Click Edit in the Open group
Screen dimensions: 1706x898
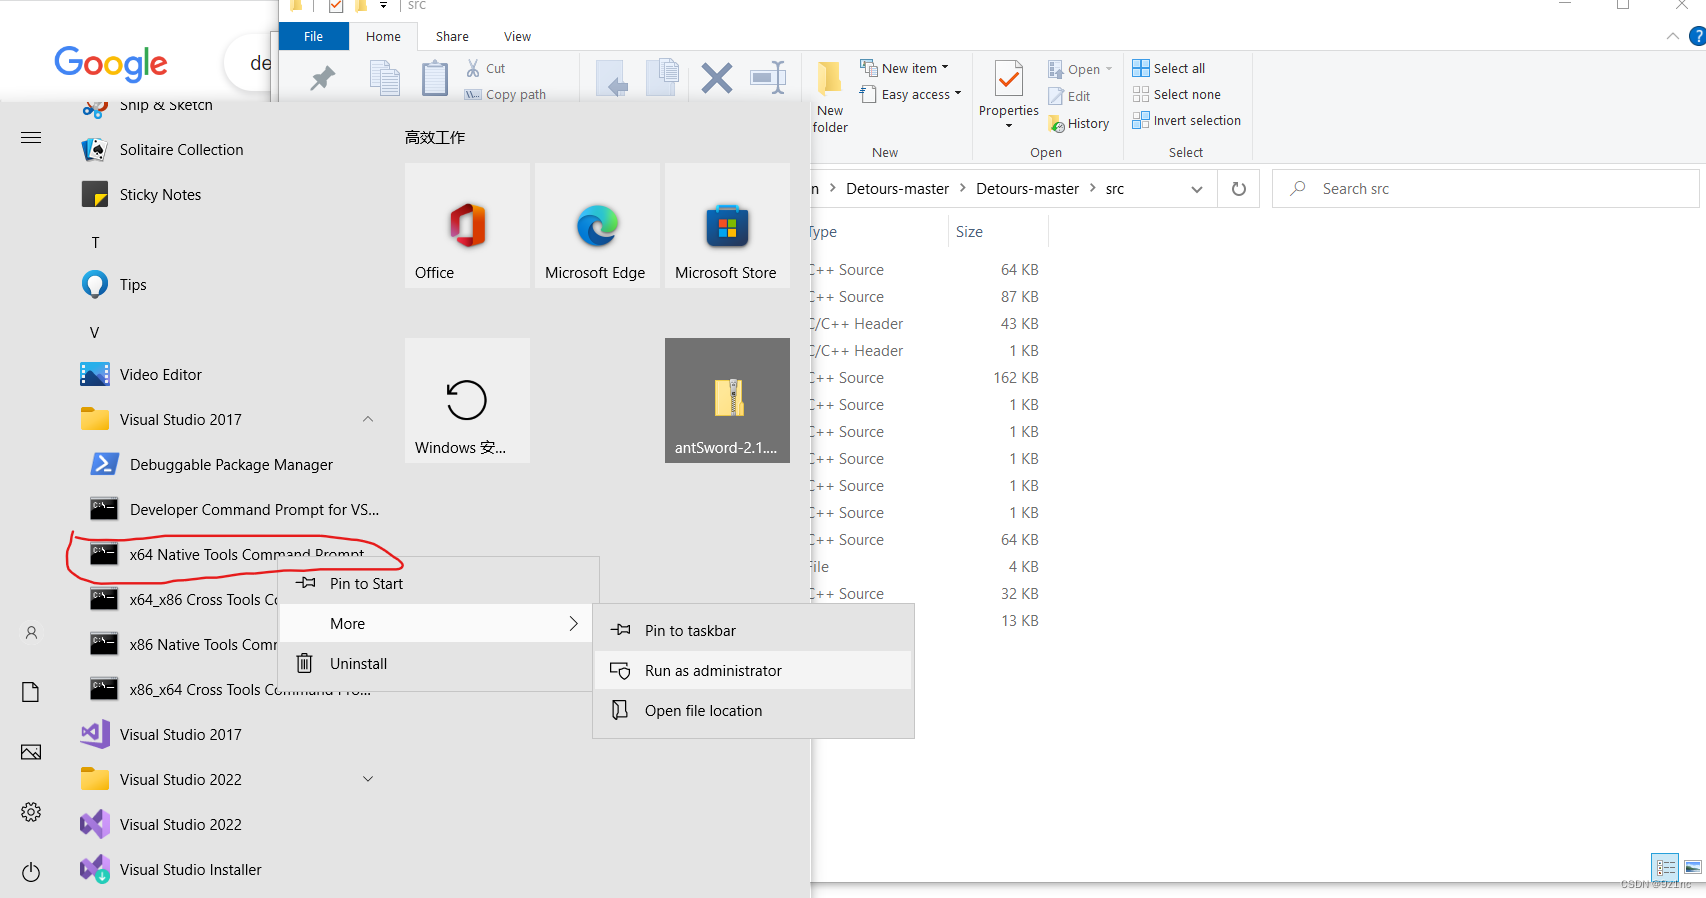[1069, 96]
